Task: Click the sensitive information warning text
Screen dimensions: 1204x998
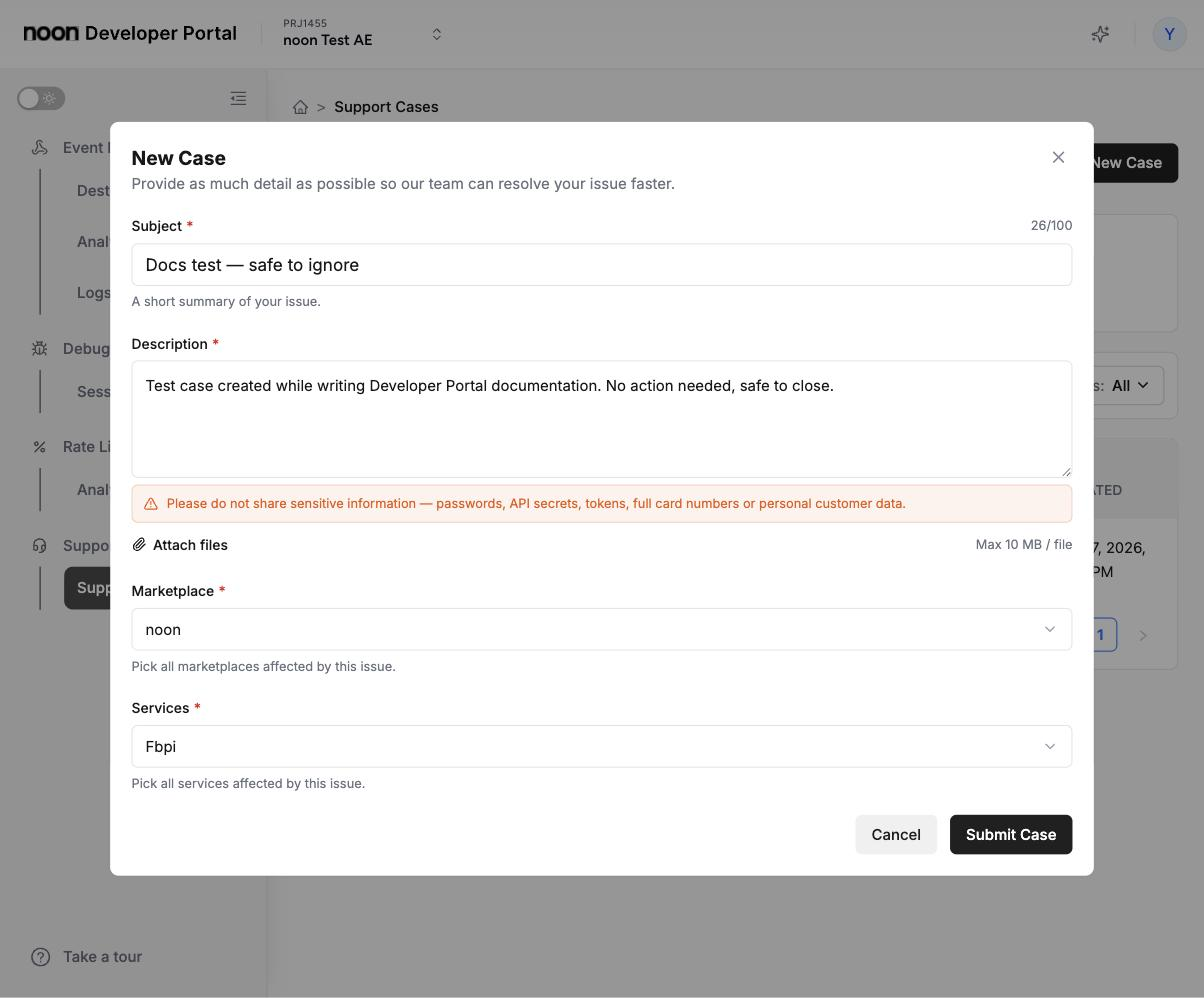Action: point(536,503)
